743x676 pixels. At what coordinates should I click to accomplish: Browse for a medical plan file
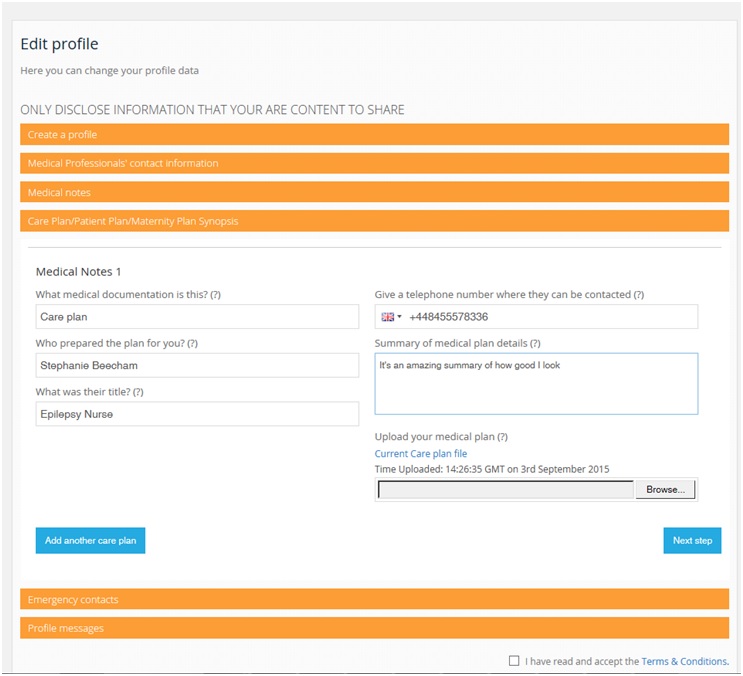[x=665, y=490]
